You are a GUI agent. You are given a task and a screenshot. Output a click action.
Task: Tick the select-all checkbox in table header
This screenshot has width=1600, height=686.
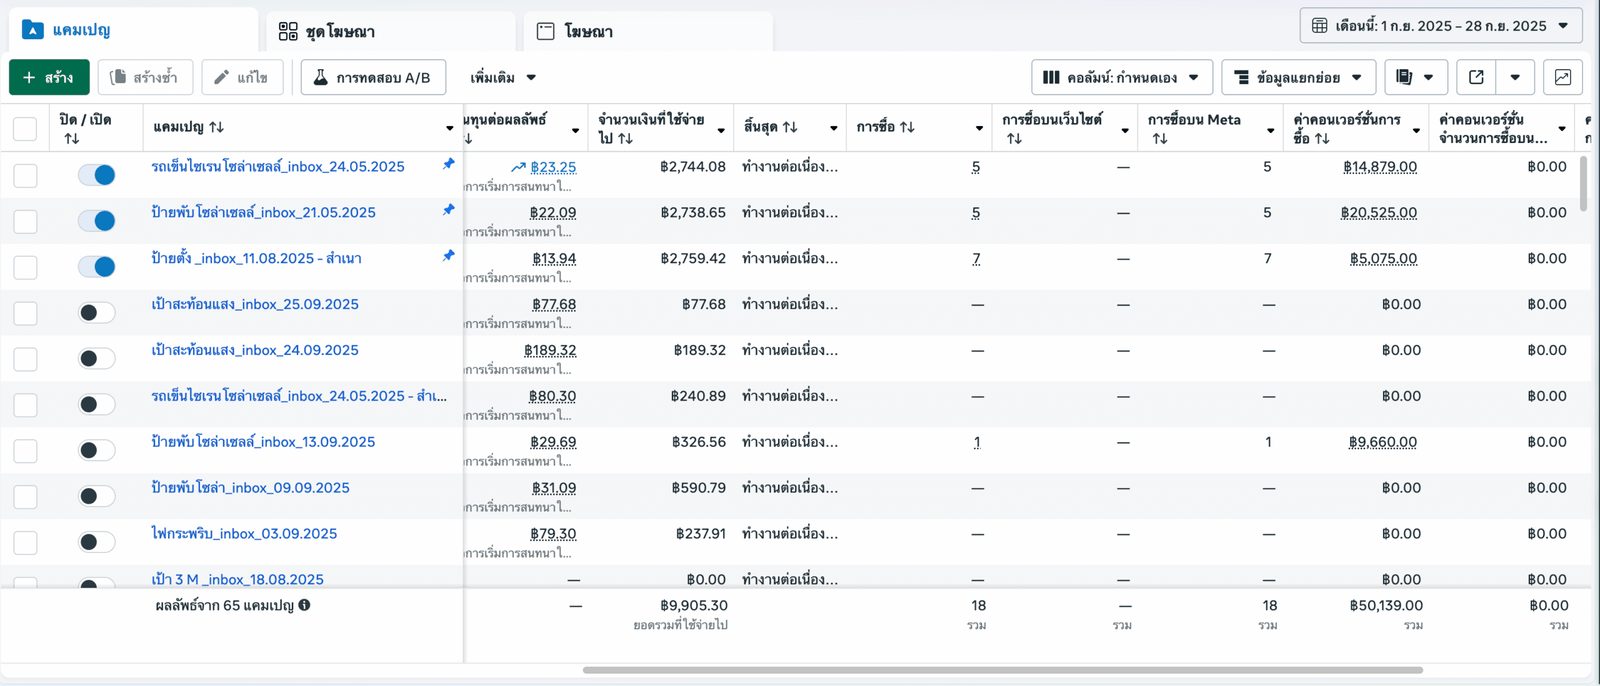(25, 128)
